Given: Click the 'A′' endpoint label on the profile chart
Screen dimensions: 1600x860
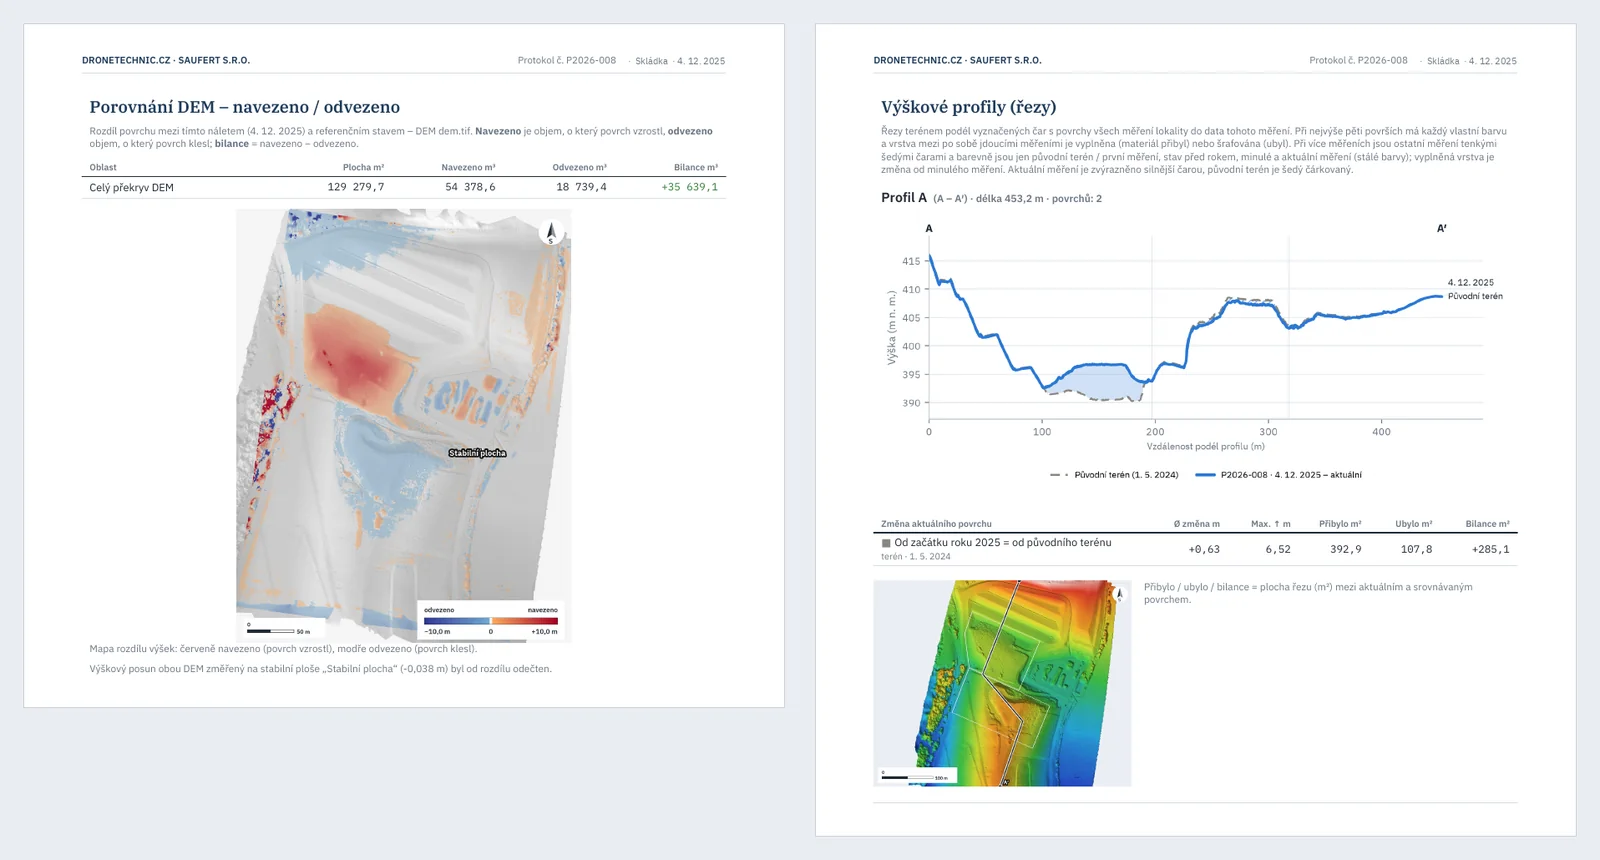Looking at the screenshot, I should click(x=1442, y=228).
